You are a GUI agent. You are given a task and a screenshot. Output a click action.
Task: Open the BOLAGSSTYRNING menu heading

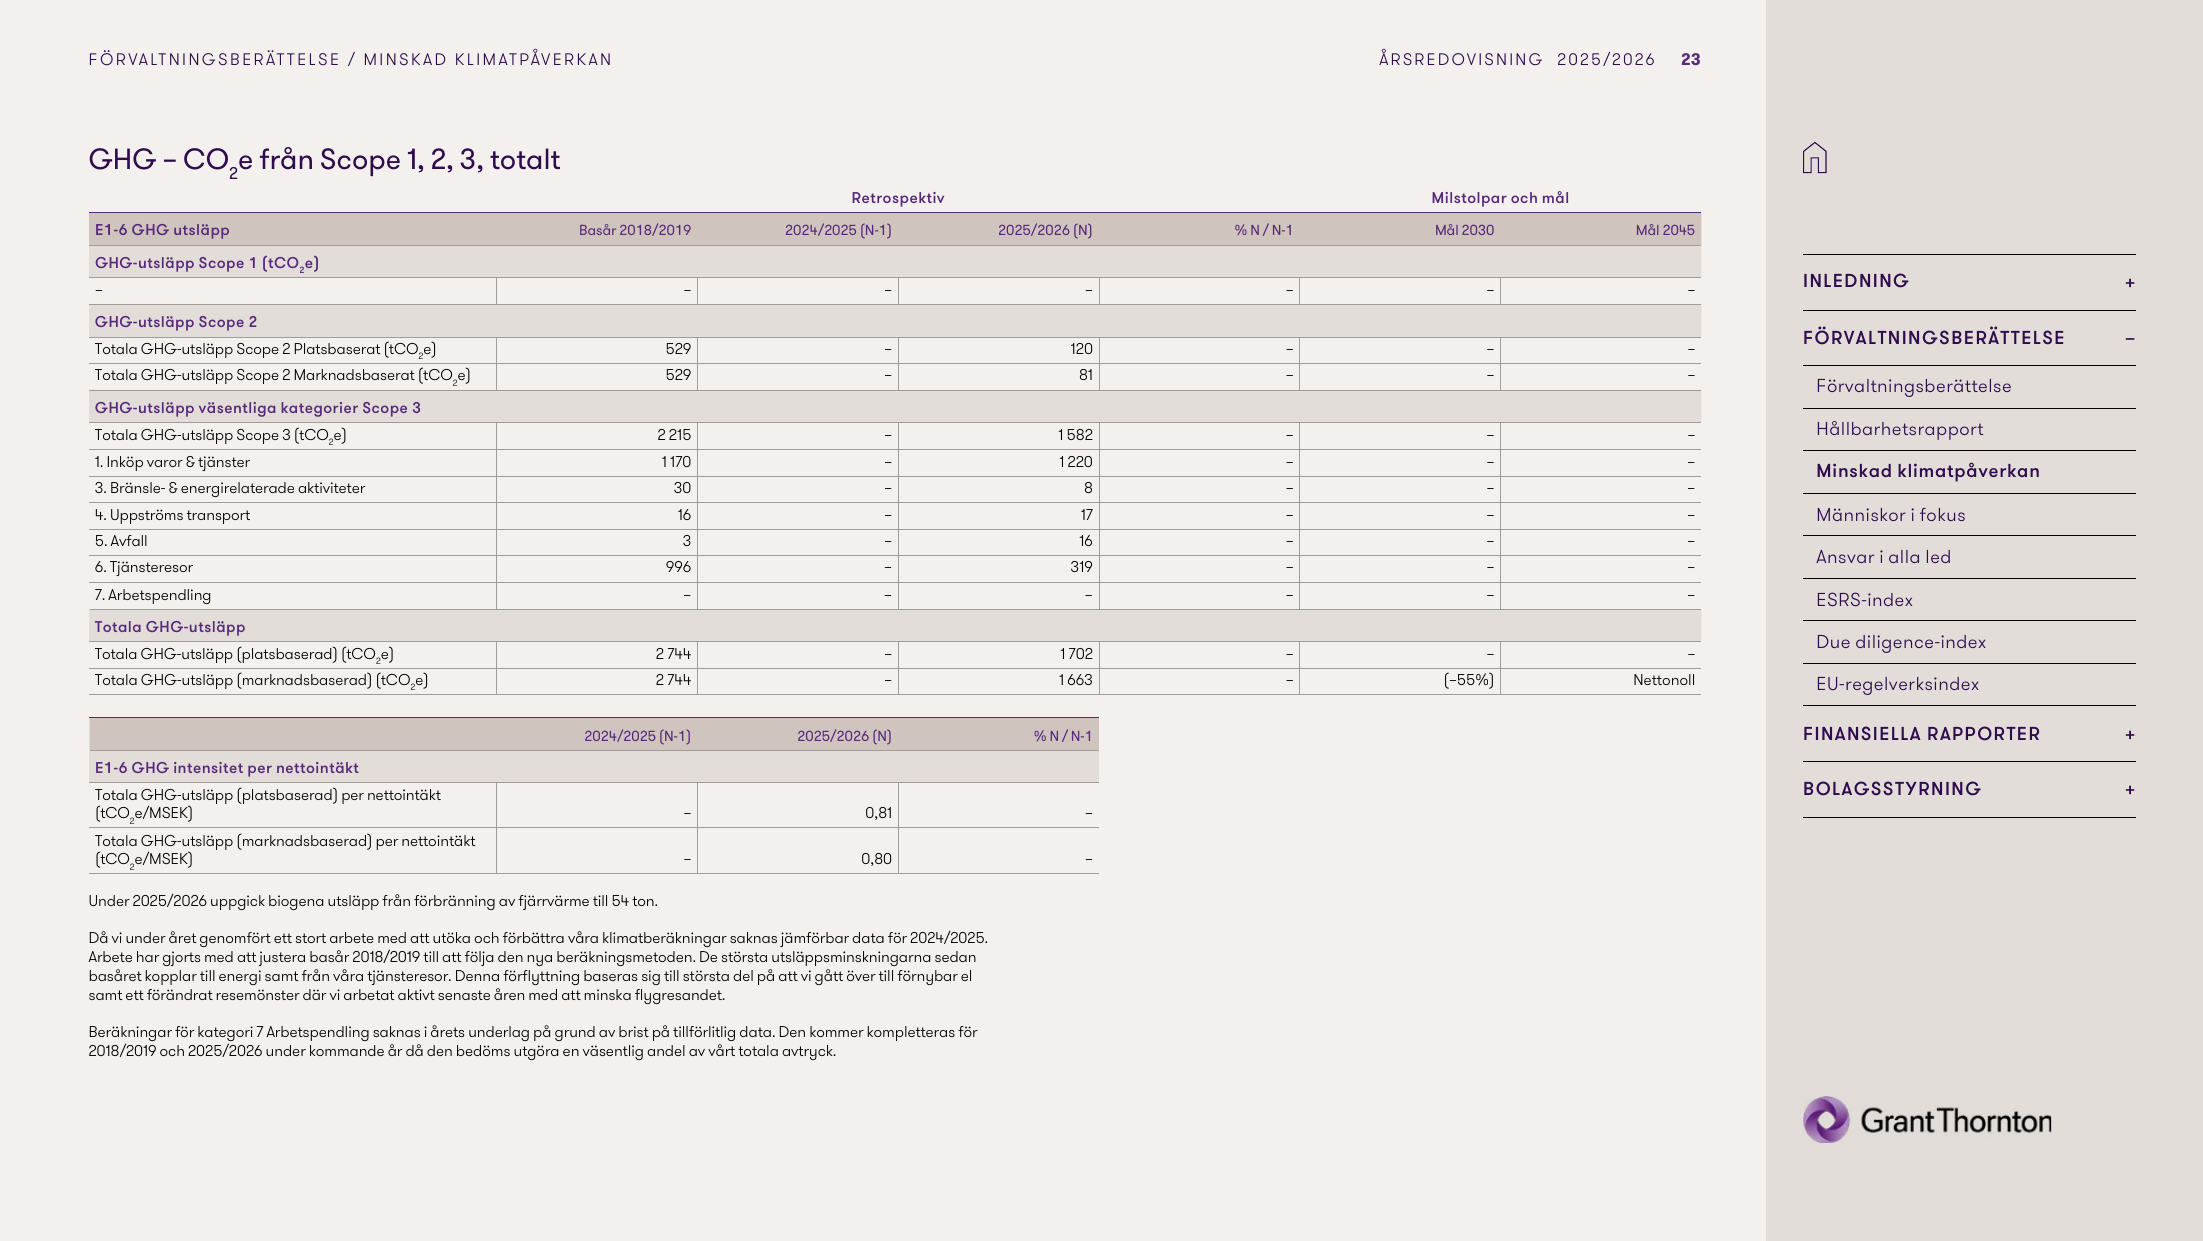point(1891,789)
